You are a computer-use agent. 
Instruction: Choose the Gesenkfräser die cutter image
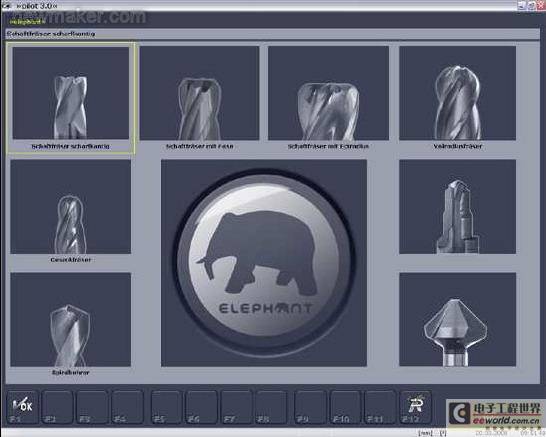pyautogui.click(x=71, y=207)
